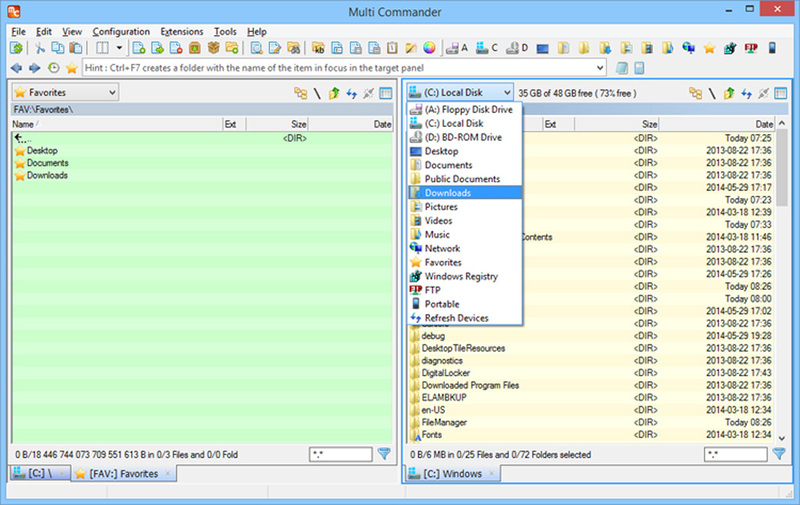Switch to the [FAV:] Favorites tab

coord(123,474)
